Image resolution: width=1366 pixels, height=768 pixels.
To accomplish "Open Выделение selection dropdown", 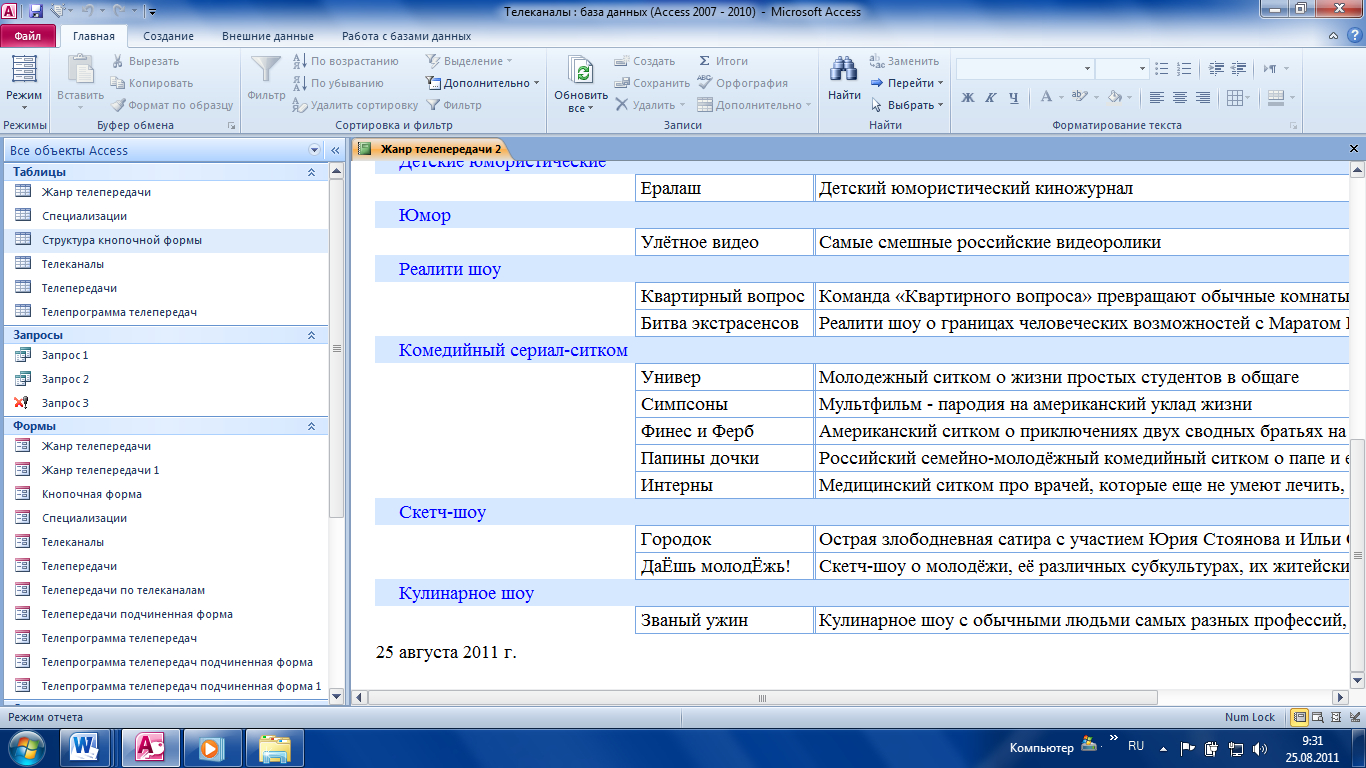I will [x=469, y=61].
